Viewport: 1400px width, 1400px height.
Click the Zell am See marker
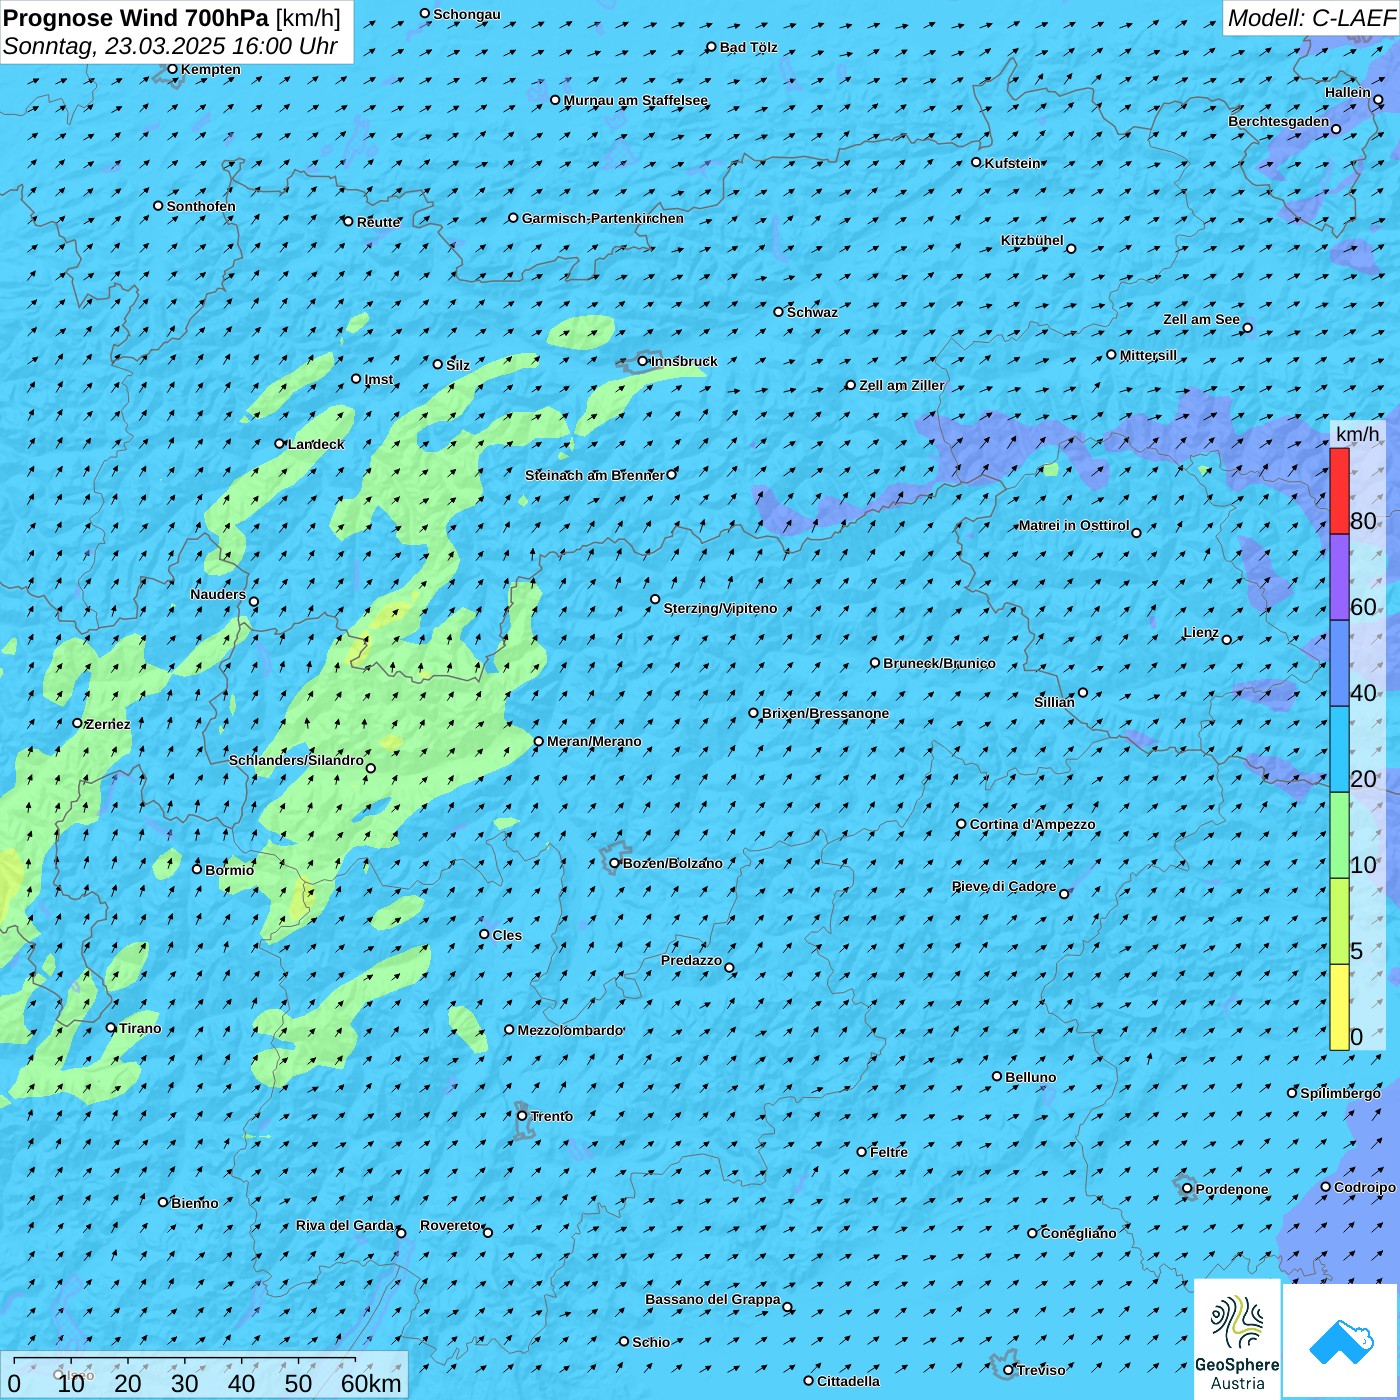click(1247, 328)
